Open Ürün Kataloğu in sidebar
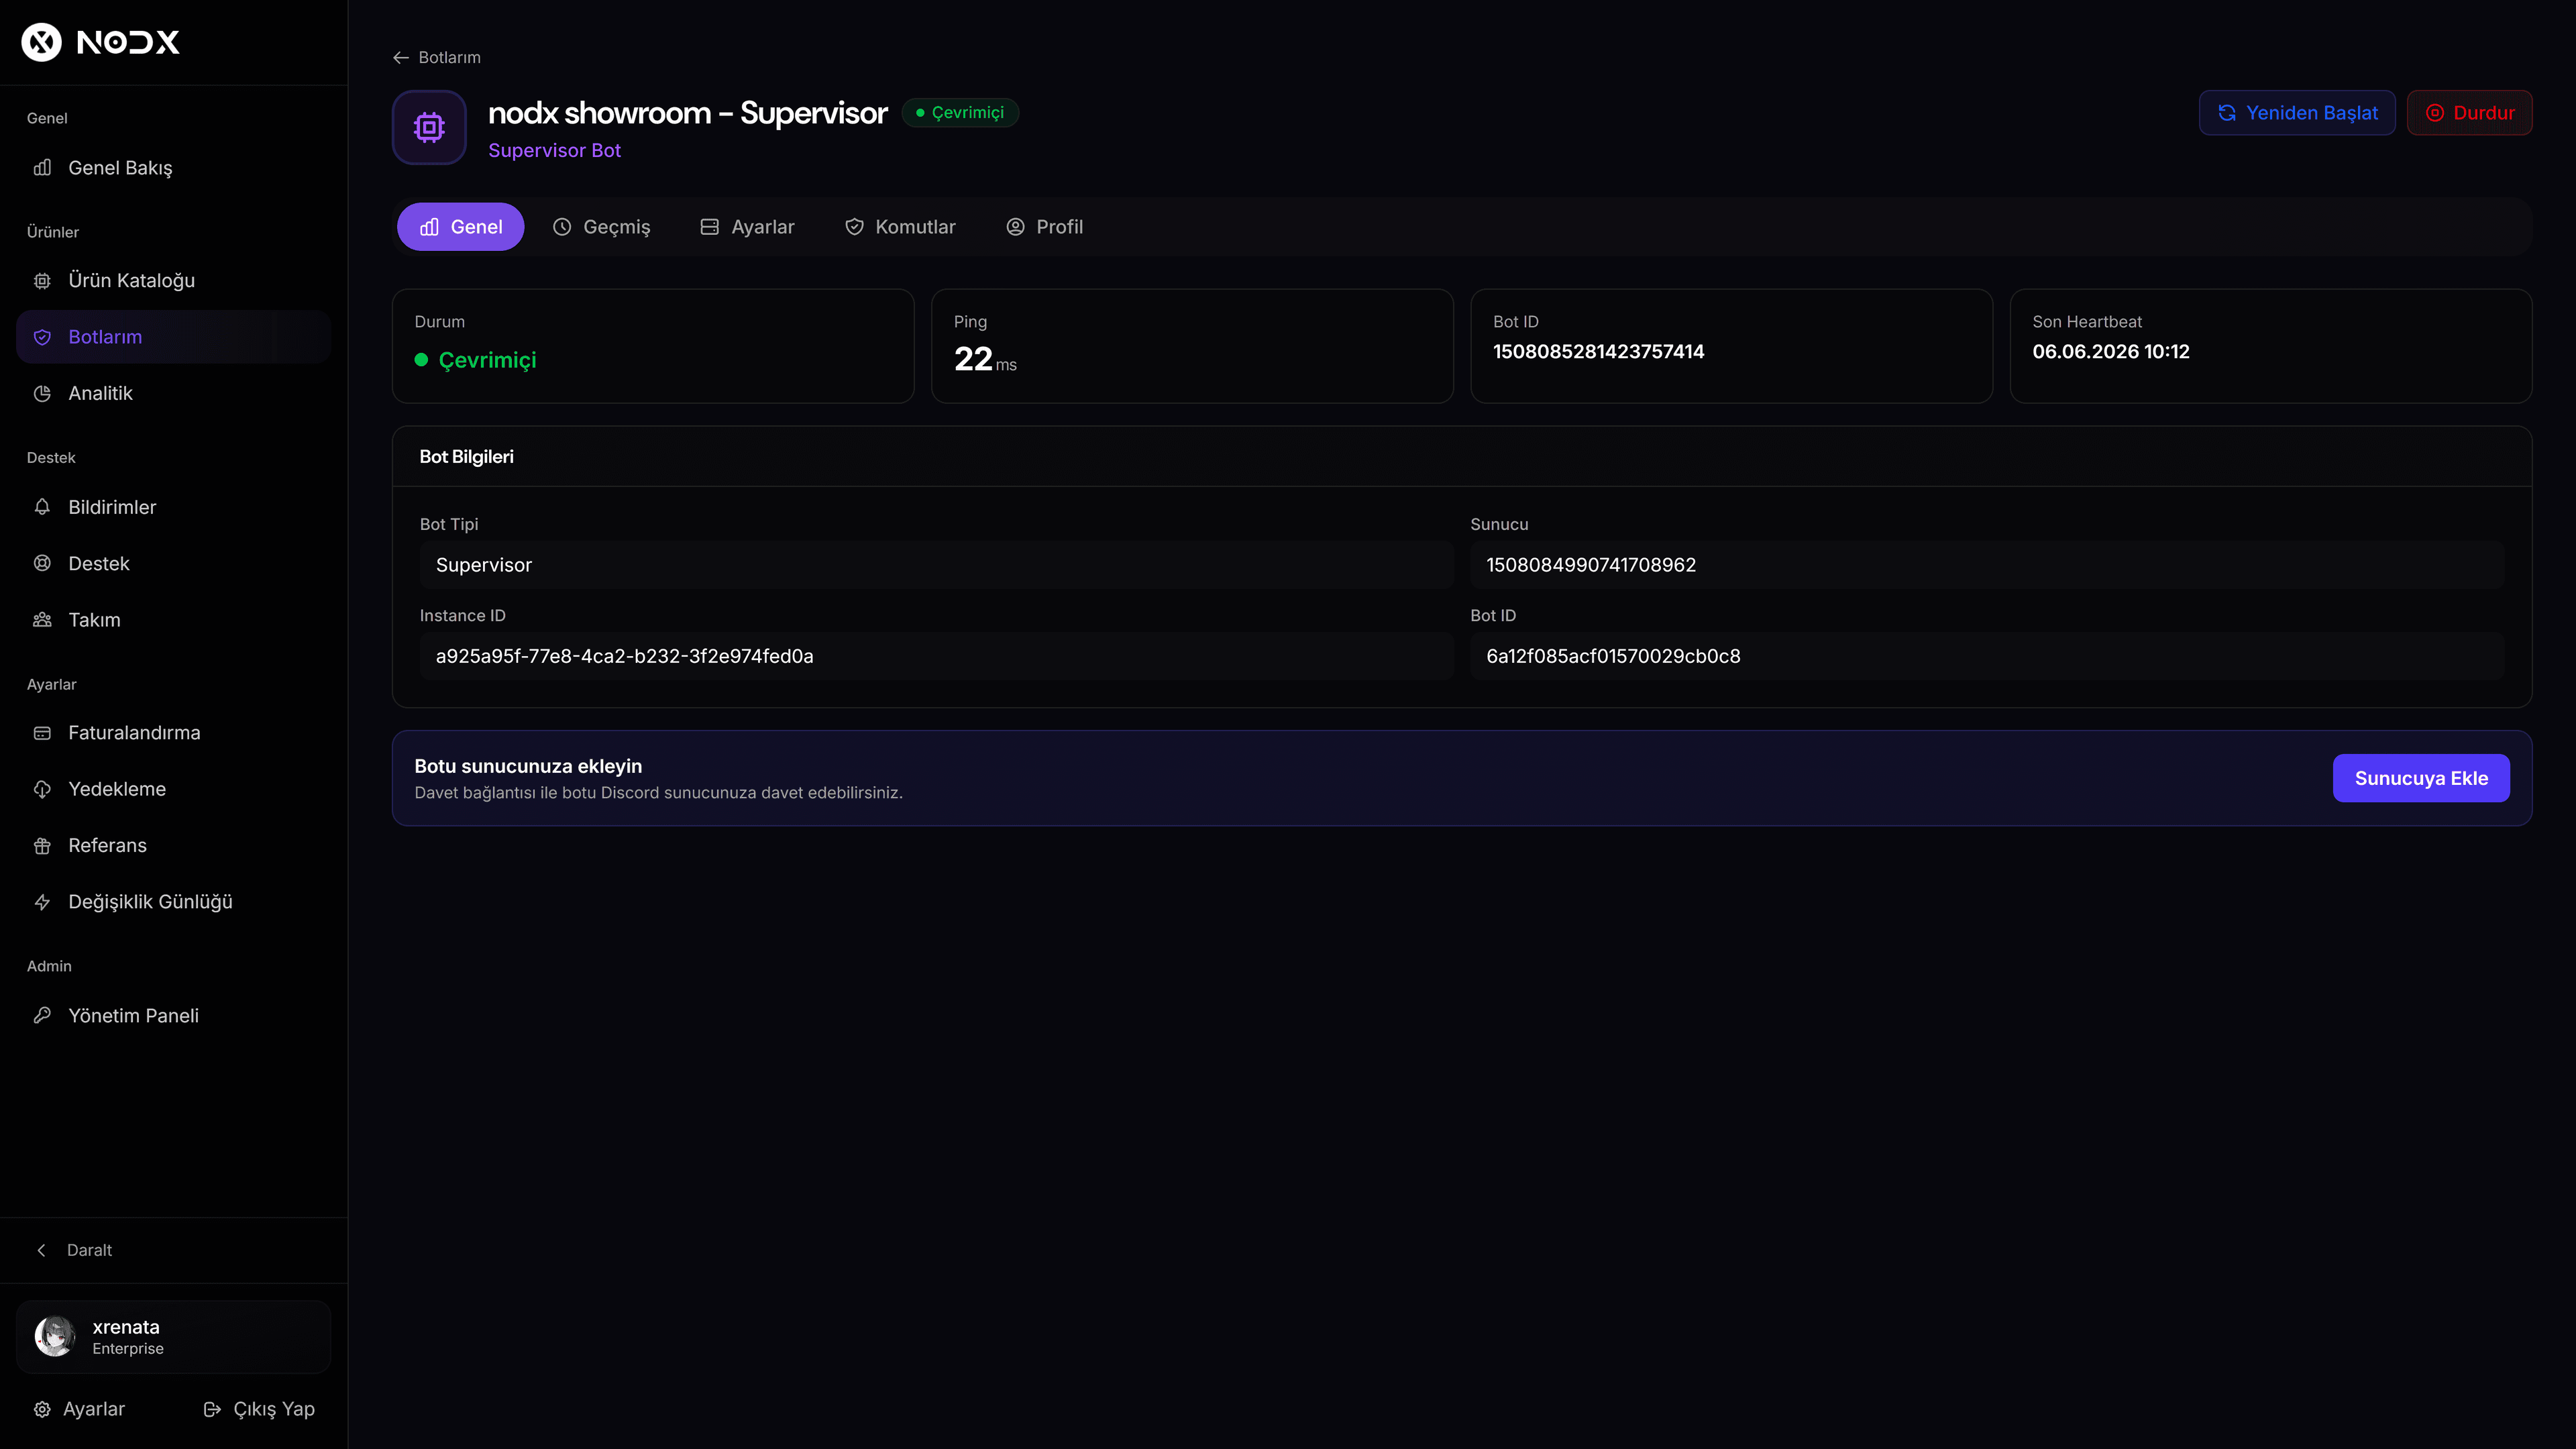 coord(174,281)
